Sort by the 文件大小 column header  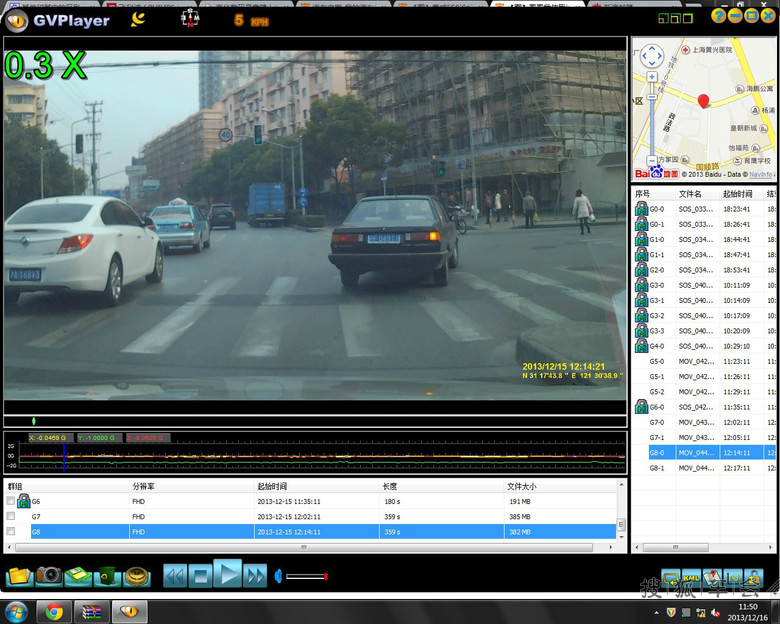tap(520, 486)
